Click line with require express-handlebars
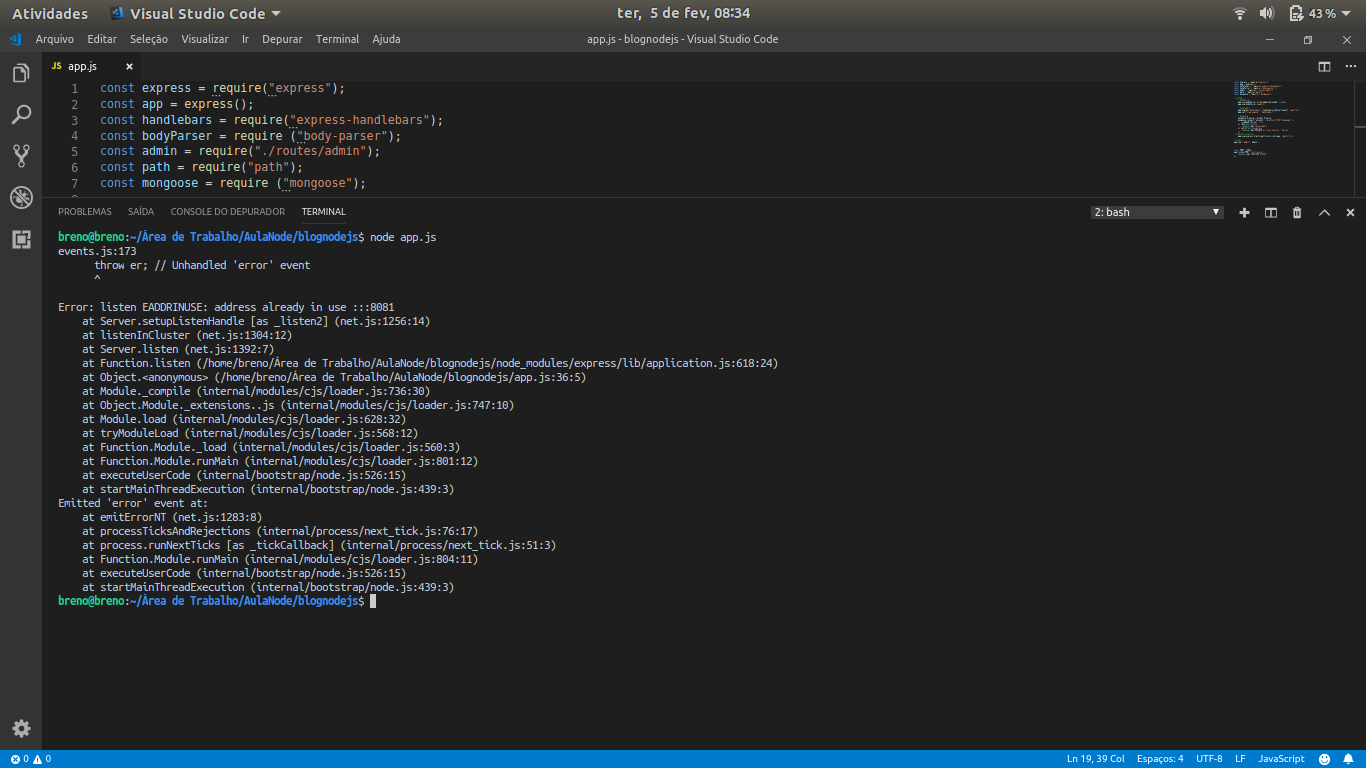 point(271,120)
